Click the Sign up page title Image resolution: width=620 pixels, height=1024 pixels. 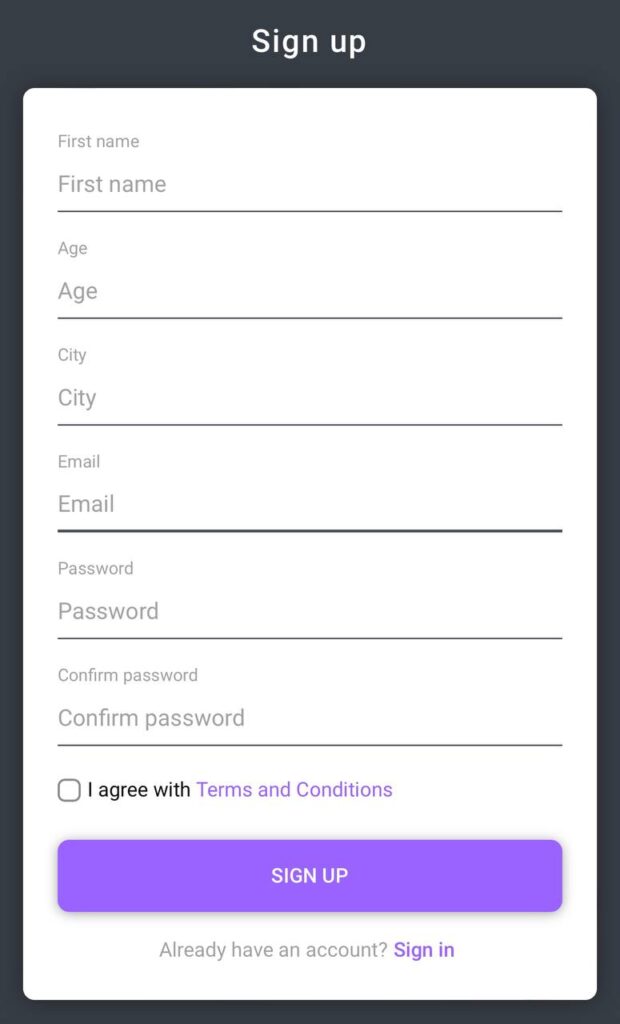click(310, 41)
